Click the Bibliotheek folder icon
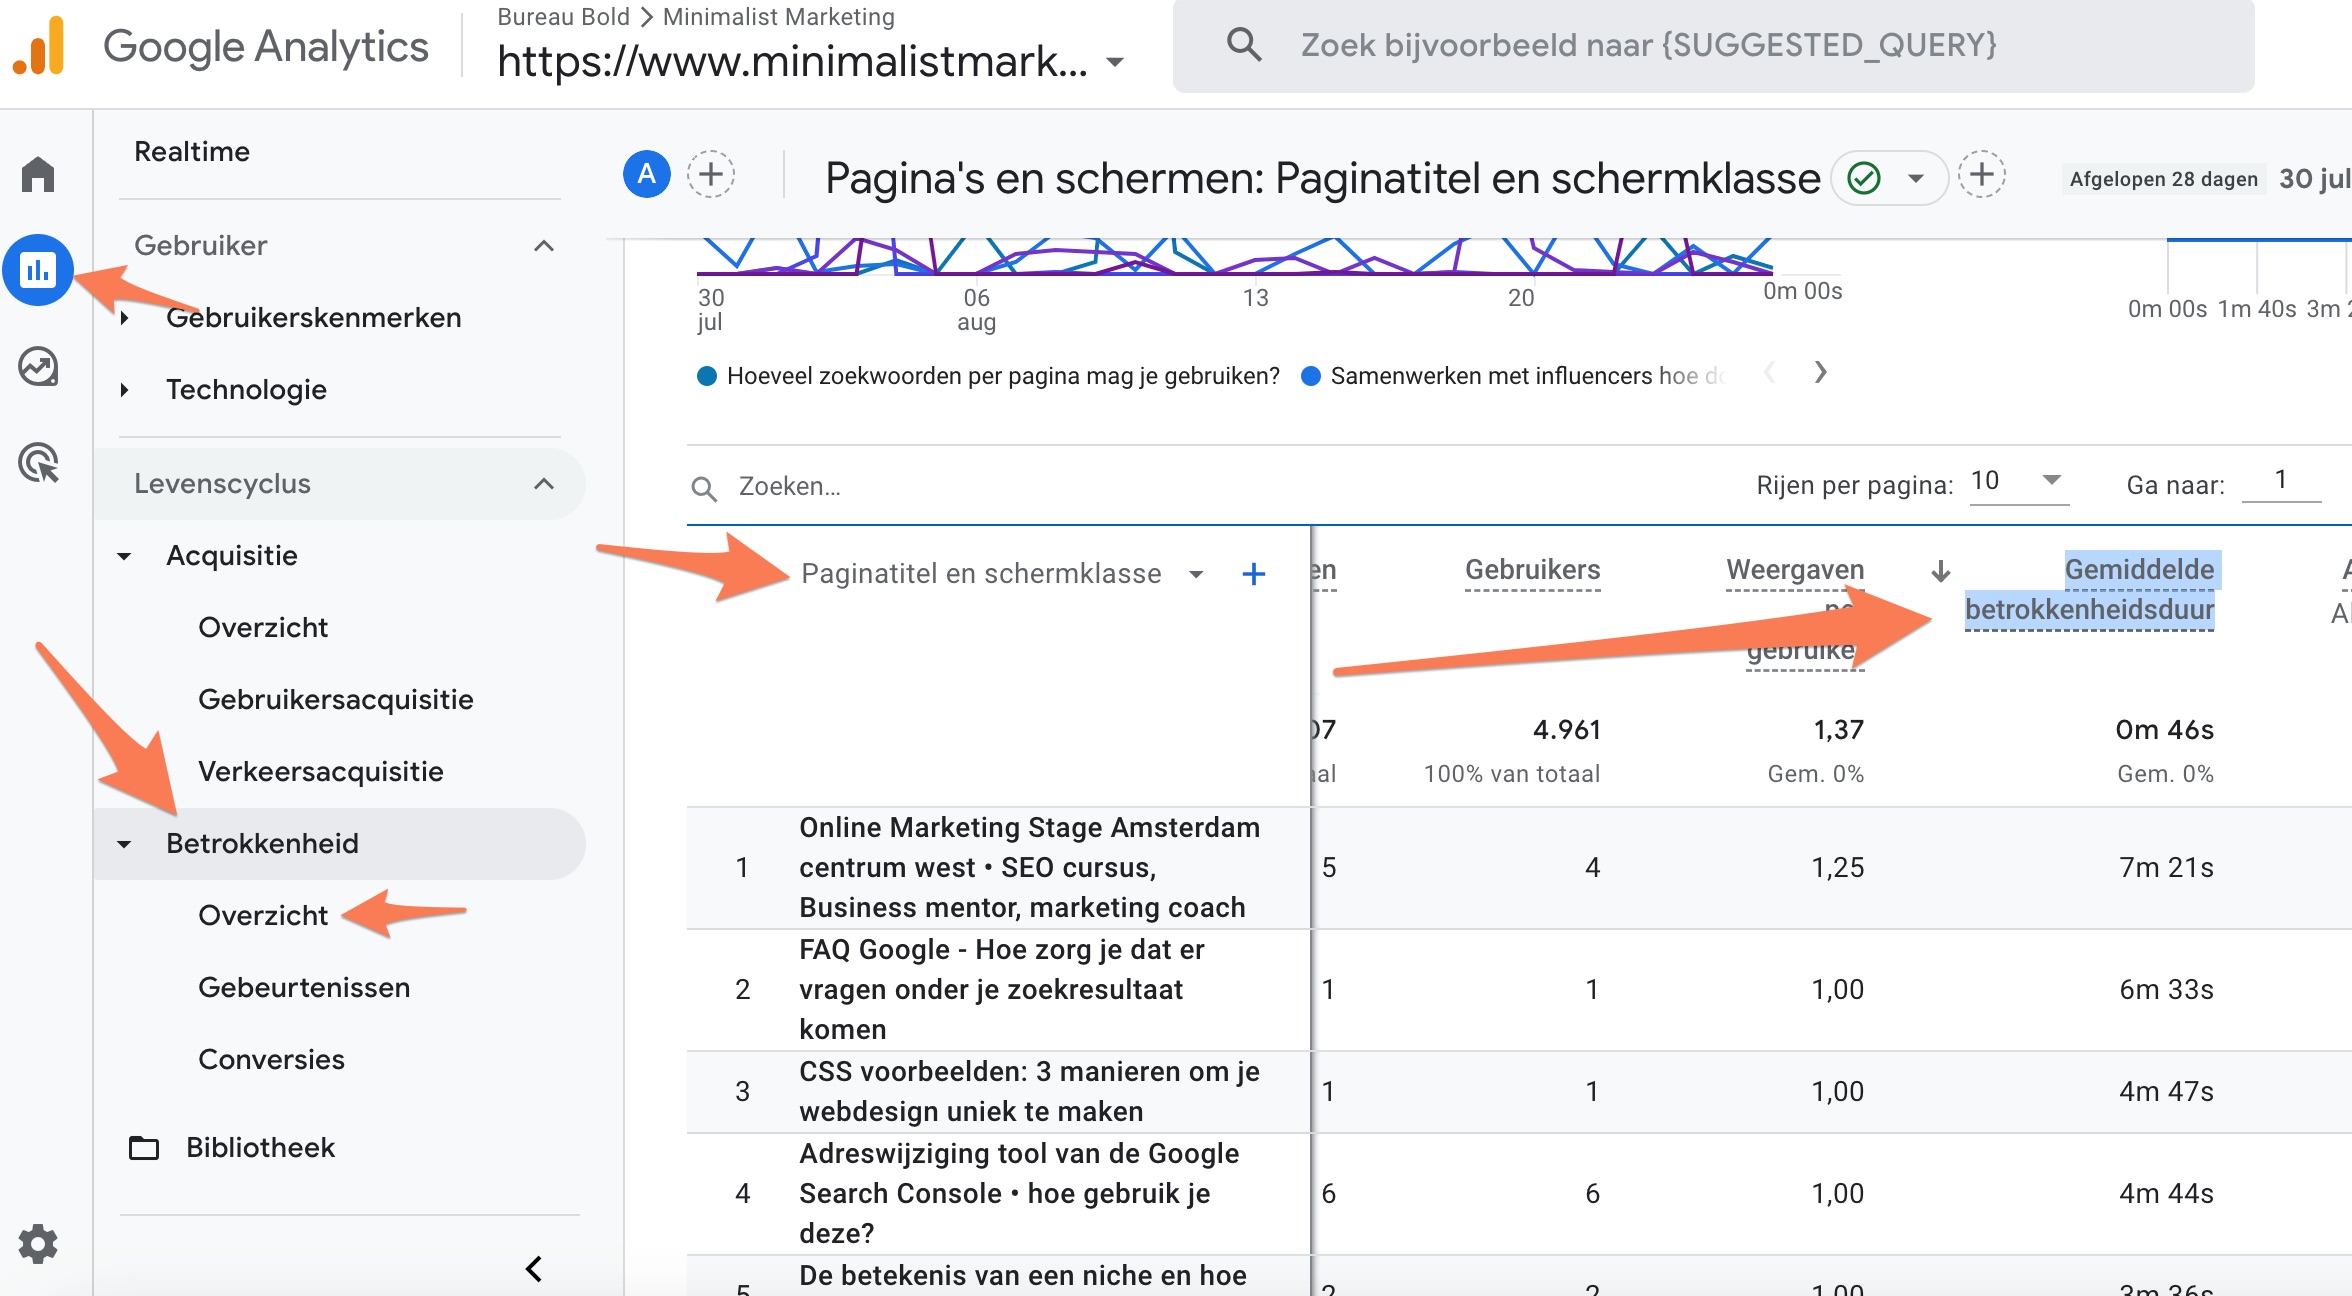Screen dimensions: 2352x1296 point(144,1148)
